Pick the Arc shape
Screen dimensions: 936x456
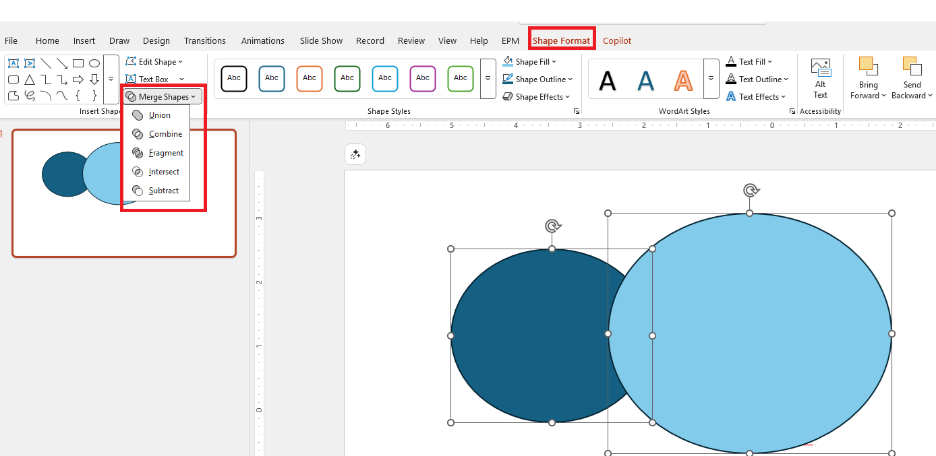click(45, 95)
